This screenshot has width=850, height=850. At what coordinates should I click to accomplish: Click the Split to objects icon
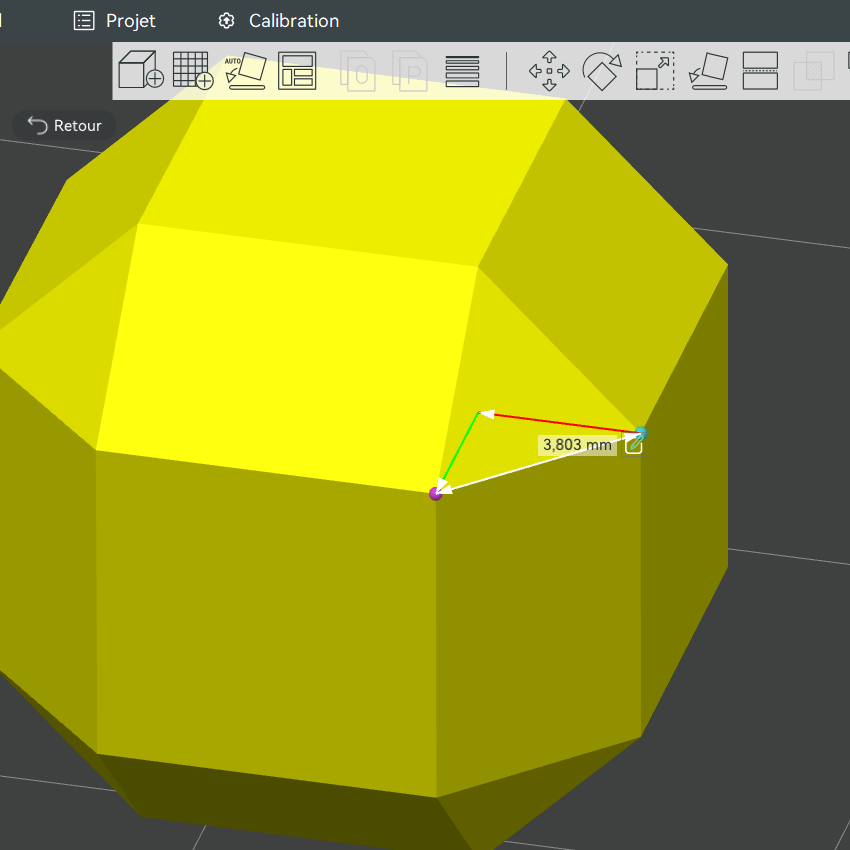[358, 70]
